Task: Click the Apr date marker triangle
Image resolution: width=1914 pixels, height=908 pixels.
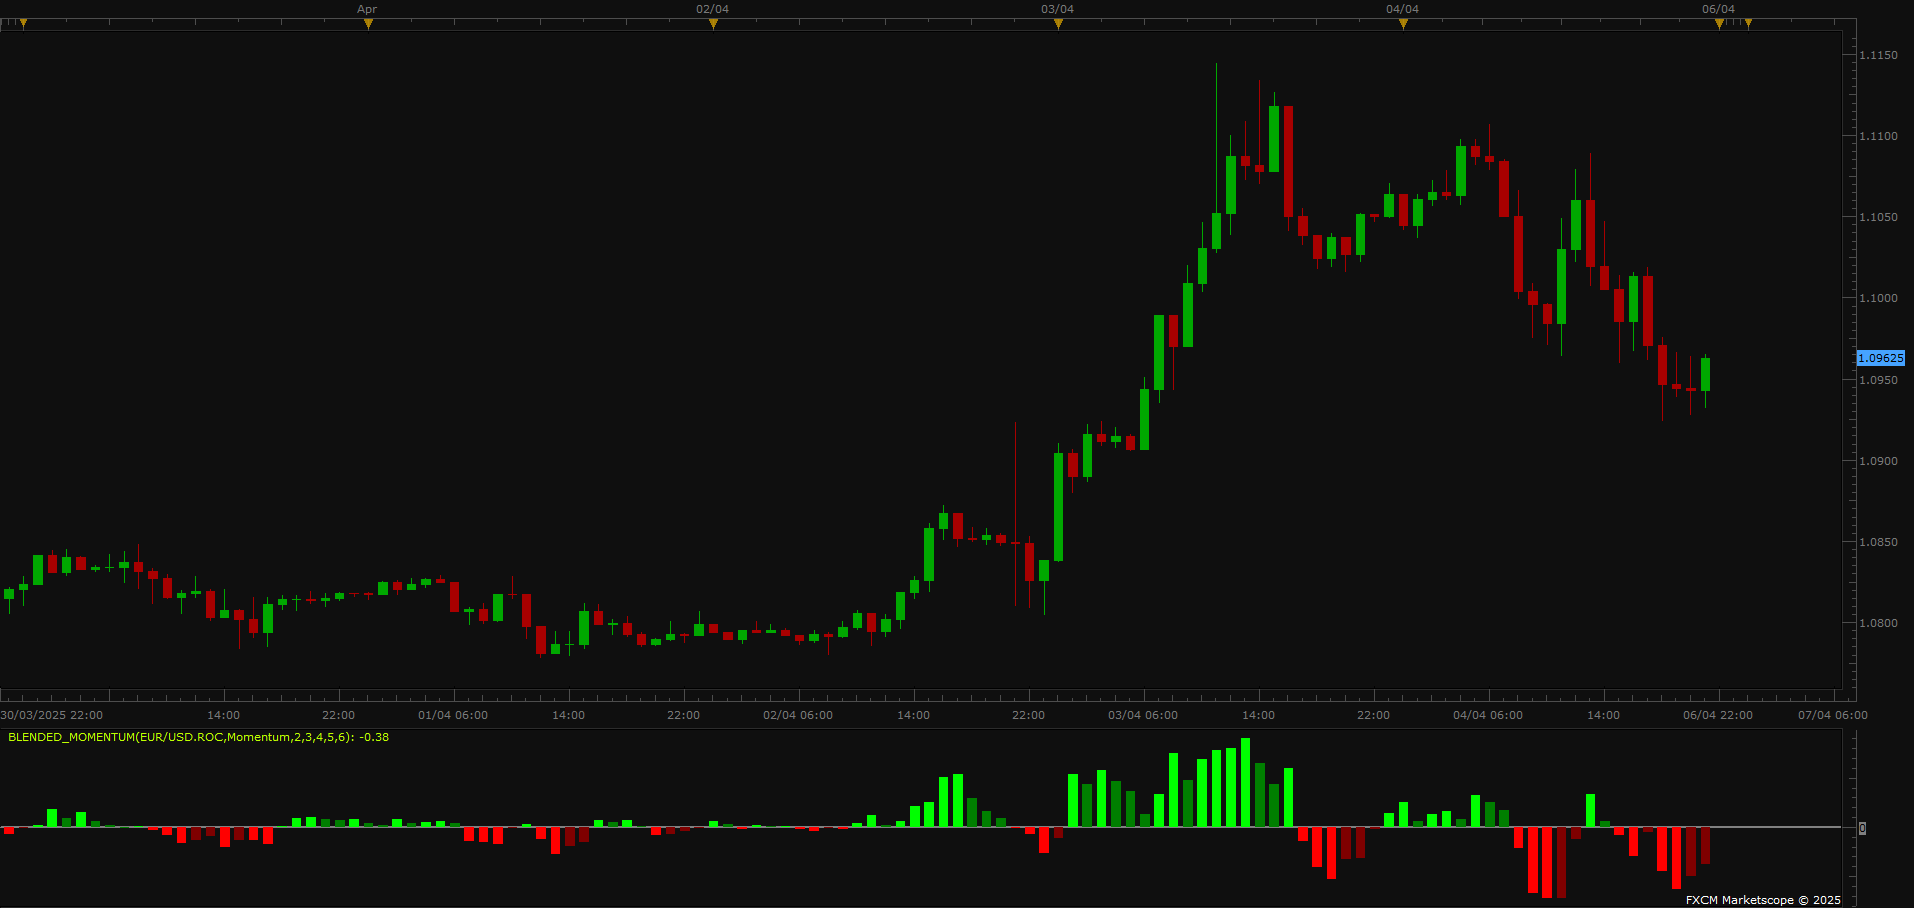Action: [368, 24]
